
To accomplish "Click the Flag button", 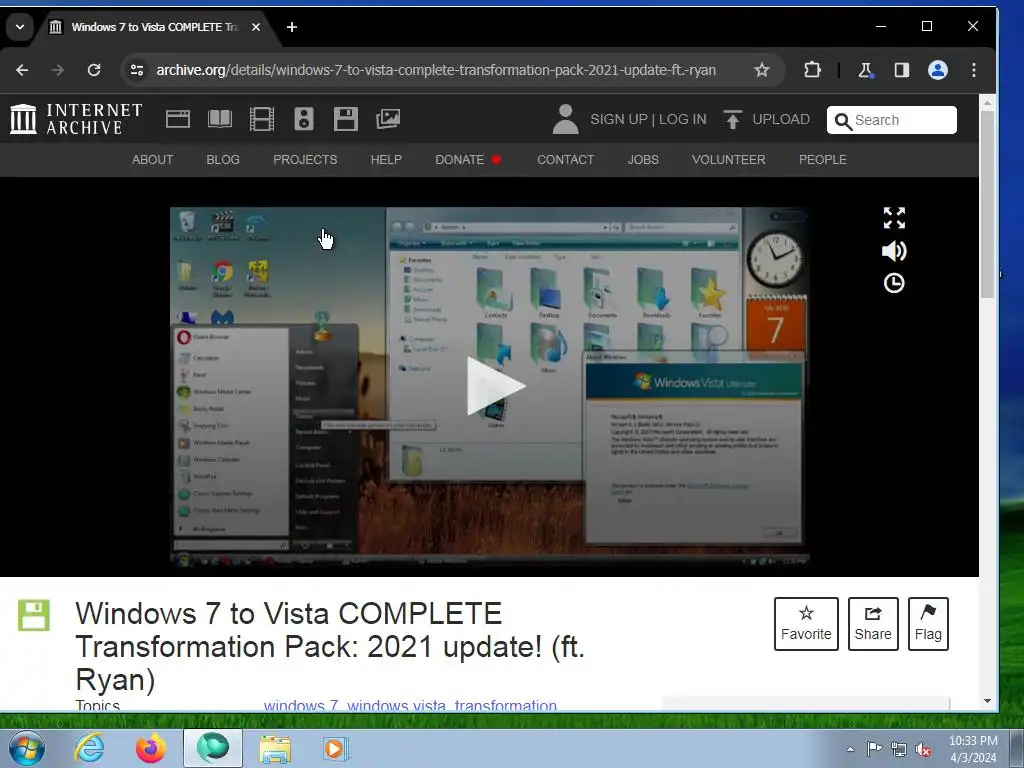I will pyautogui.click(x=928, y=624).
